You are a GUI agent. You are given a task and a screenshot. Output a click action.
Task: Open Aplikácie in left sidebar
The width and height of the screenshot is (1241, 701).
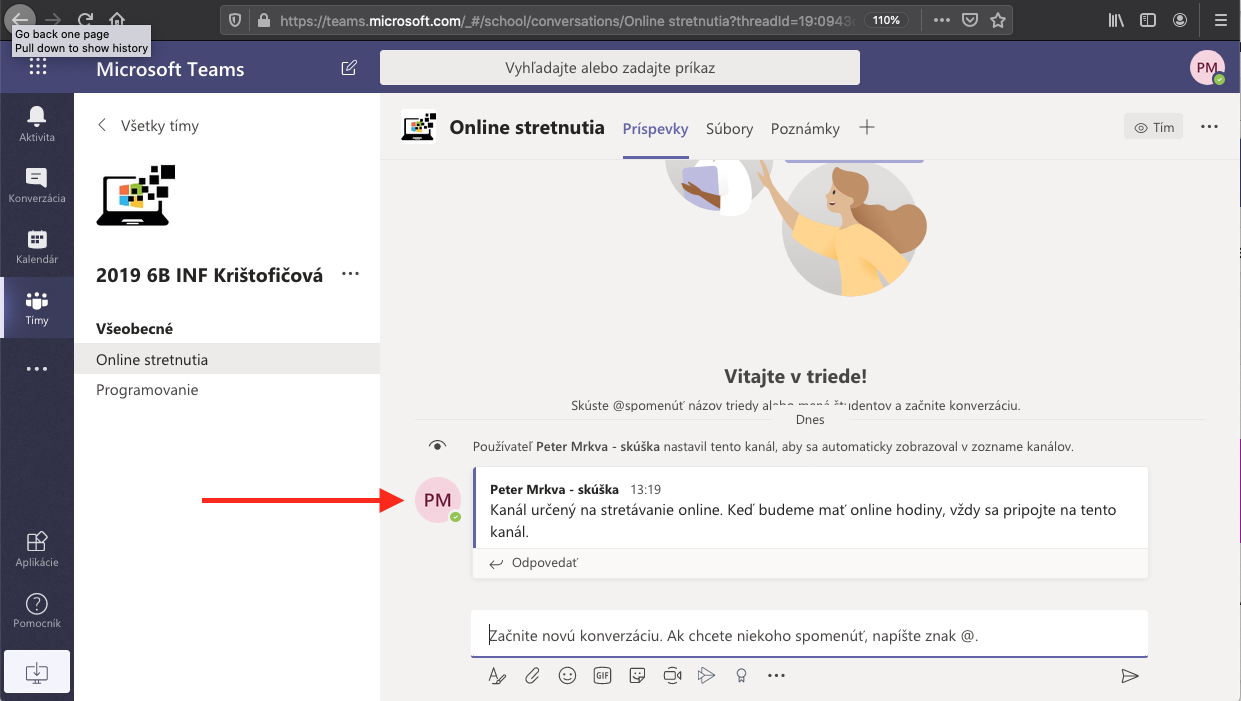(37, 549)
